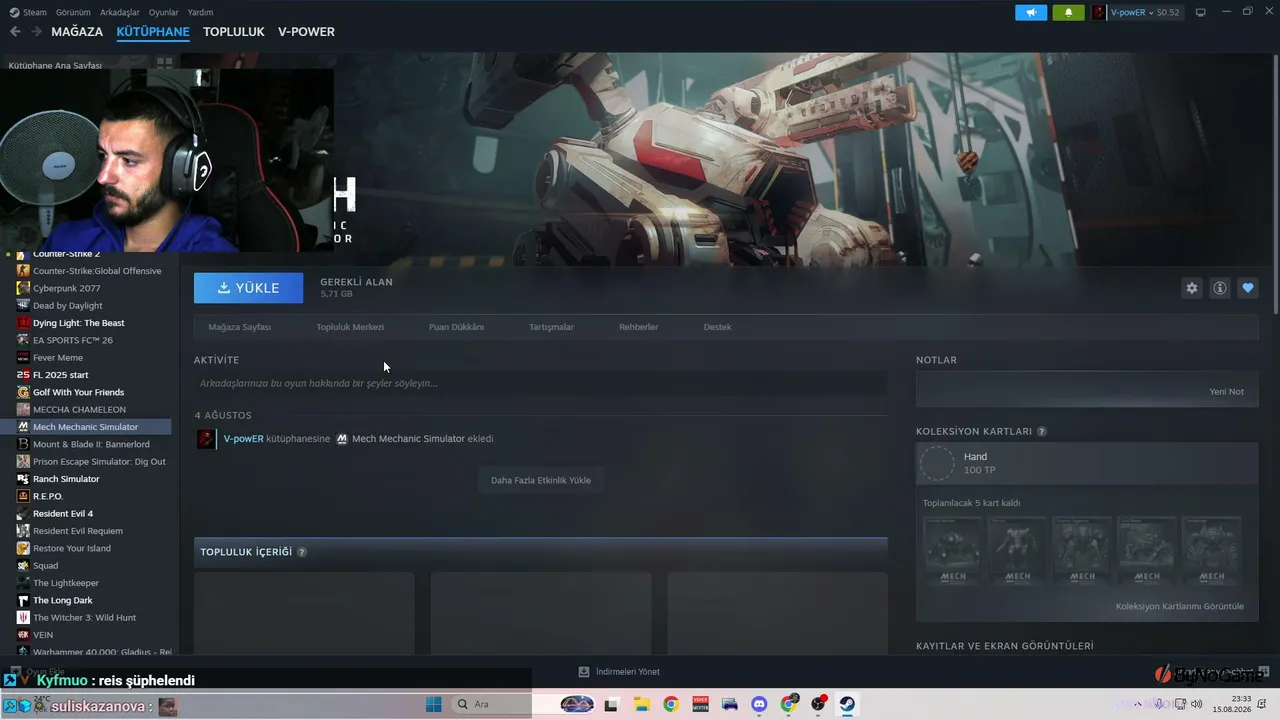Image resolution: width=1280 pixels, height=720 pixels.
Task: Open Google Chrome from the taskbar
Action: [x=671, y=704]
